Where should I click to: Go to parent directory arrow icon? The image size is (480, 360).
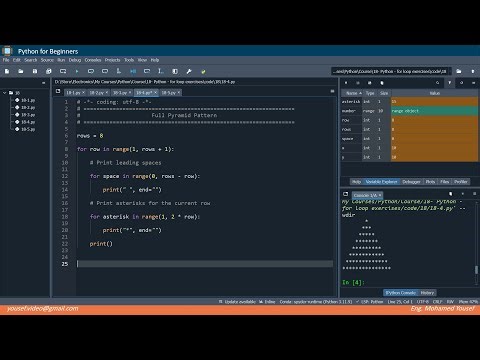pyautogui.click(x=473, y=71)
